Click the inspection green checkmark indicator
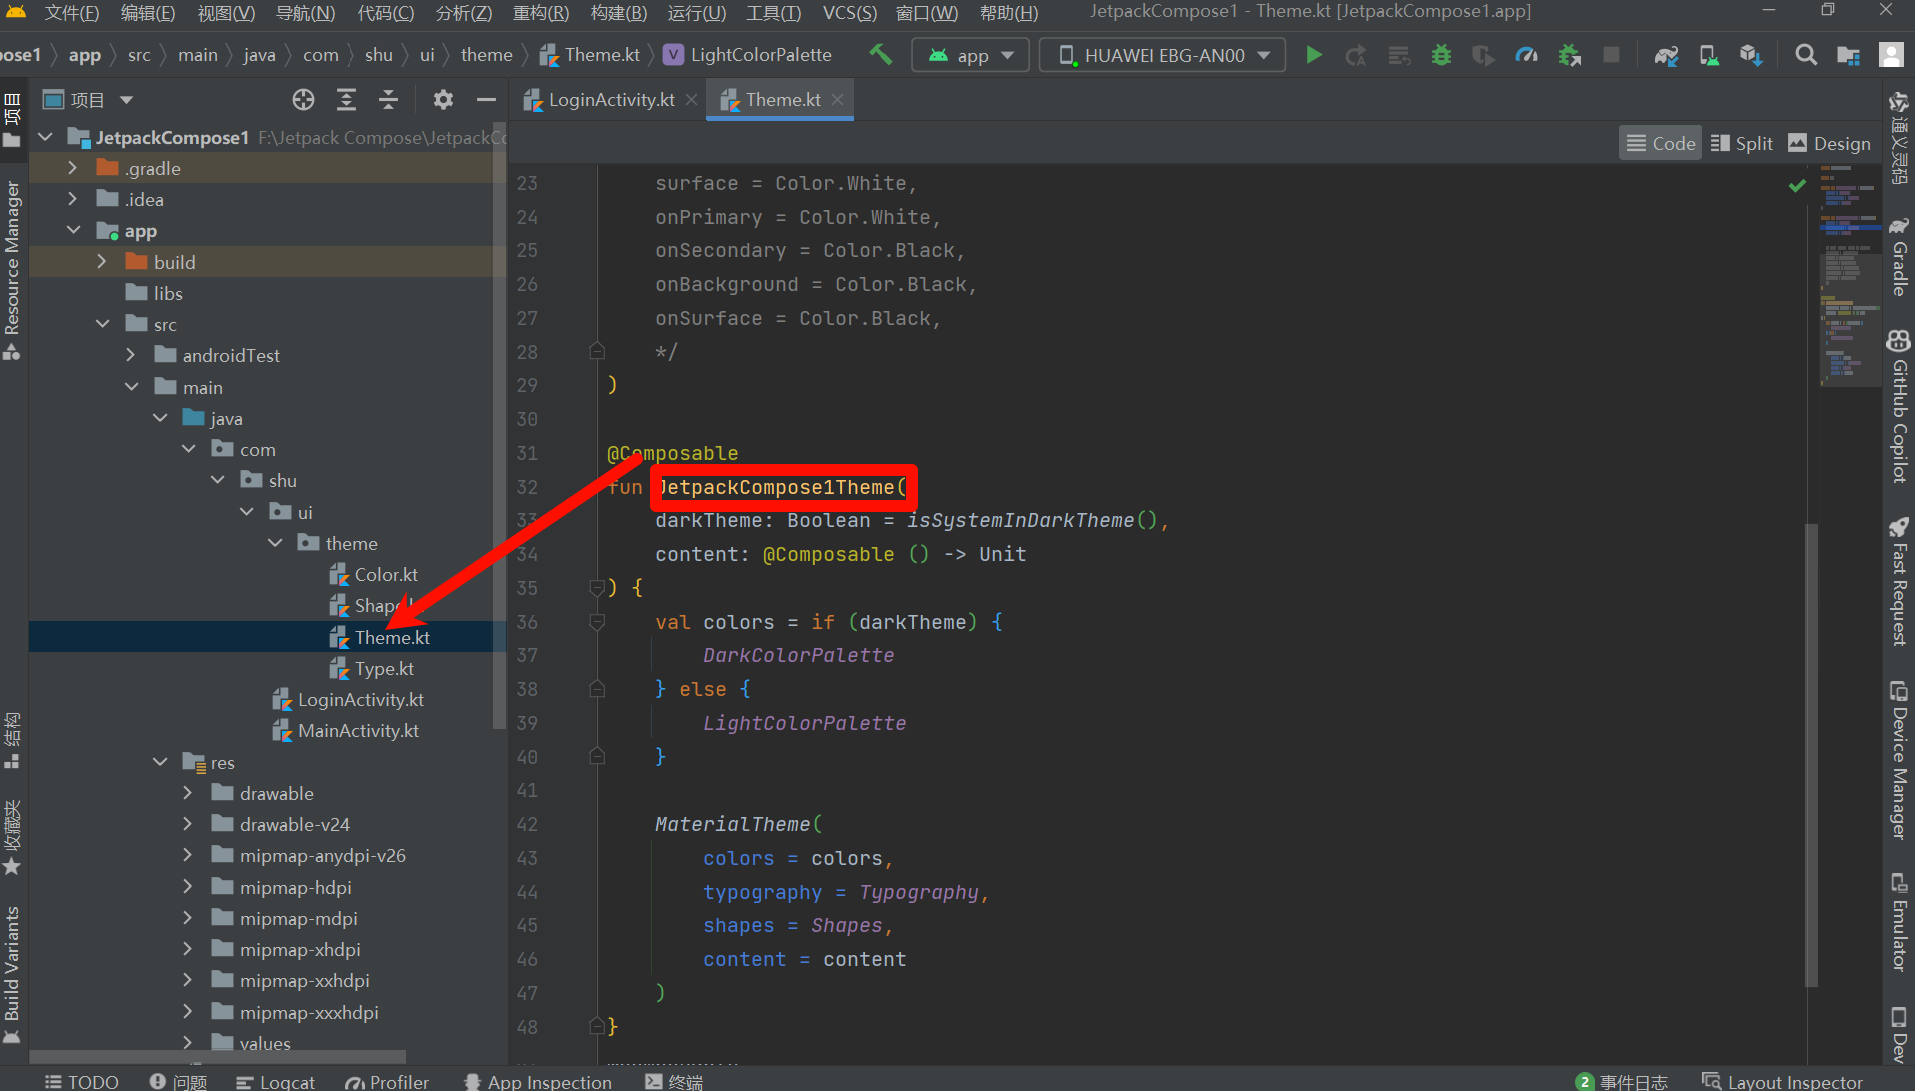This screenshot has width=1915, height=1091. (x=1797, y=185)
